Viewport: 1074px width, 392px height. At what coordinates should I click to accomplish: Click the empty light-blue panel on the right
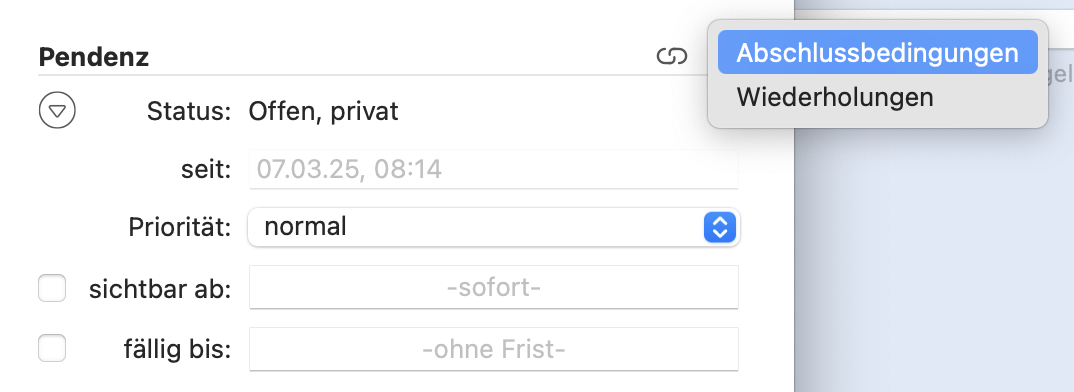click(934, 260)
